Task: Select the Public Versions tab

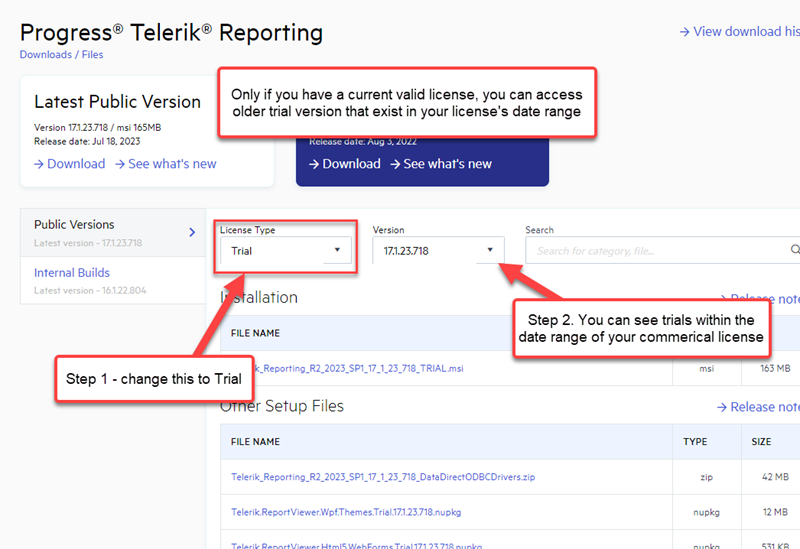Action: click(x=74, y=225)
